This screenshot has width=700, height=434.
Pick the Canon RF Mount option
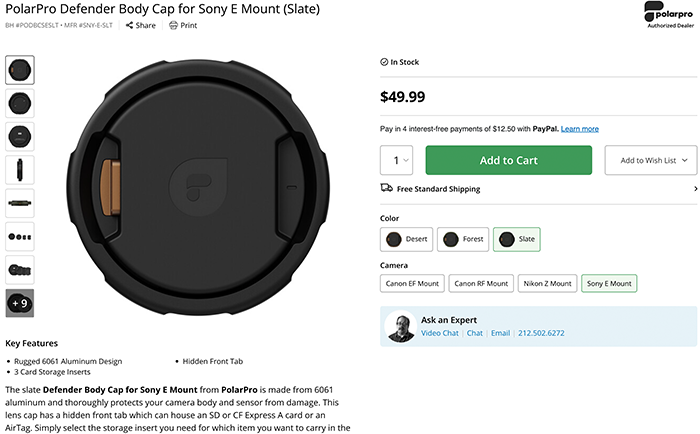point(481,284)
